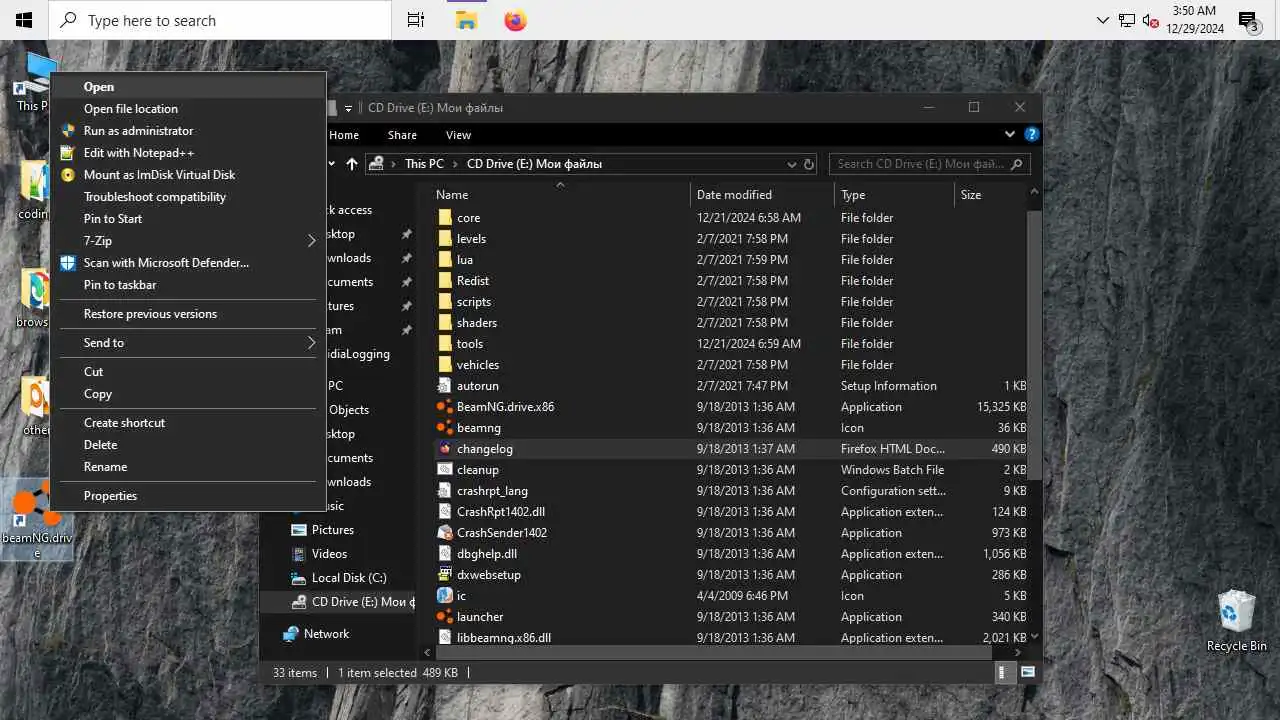Expand the Send to submenu

click(311, 343)
